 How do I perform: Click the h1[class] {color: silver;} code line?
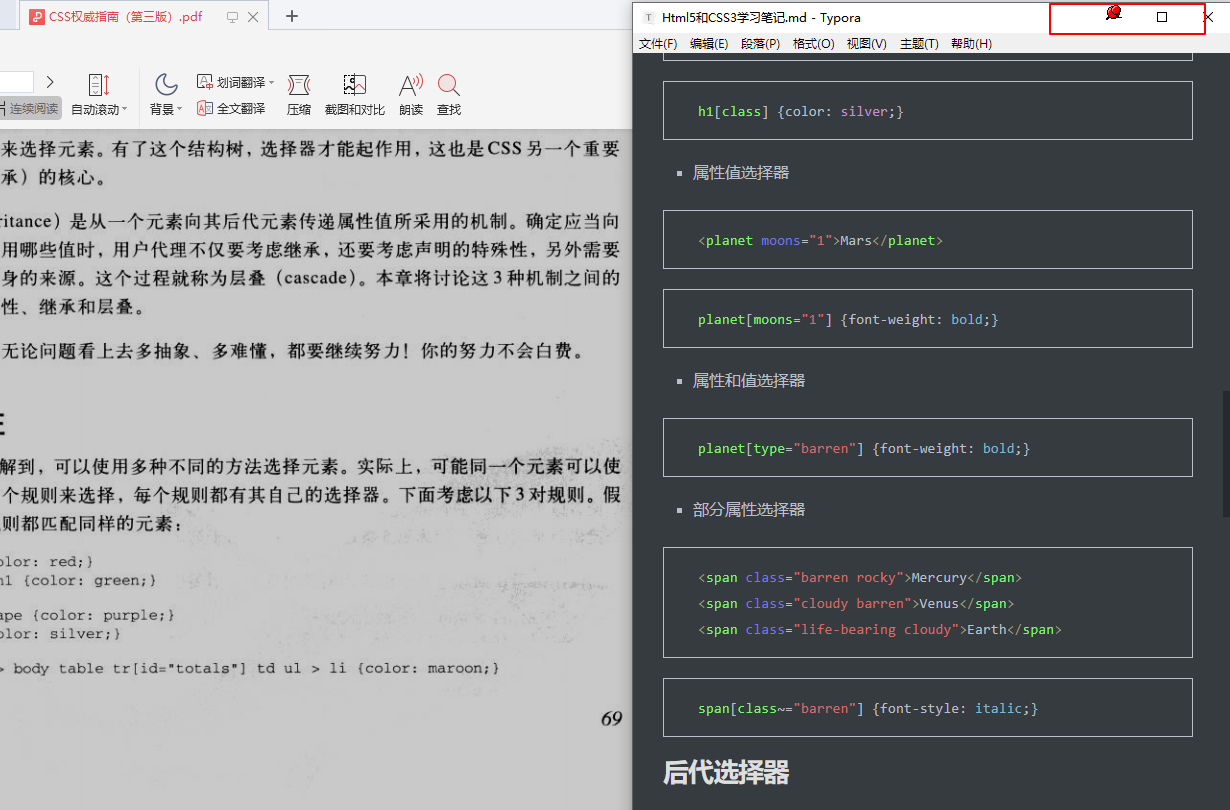801,111
